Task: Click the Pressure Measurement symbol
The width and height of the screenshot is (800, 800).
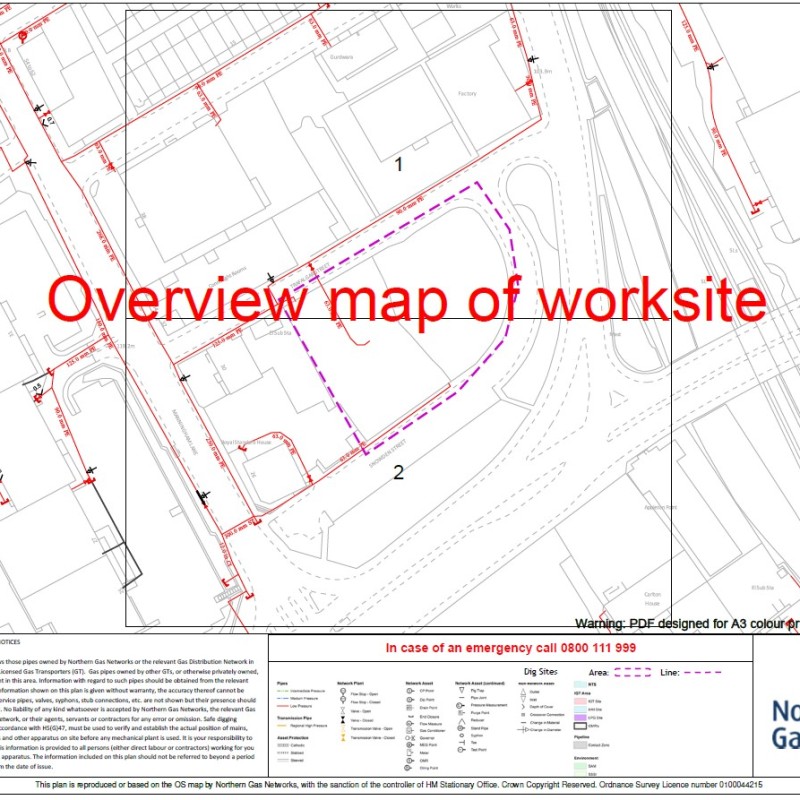Action: click(x=460, y=705)
